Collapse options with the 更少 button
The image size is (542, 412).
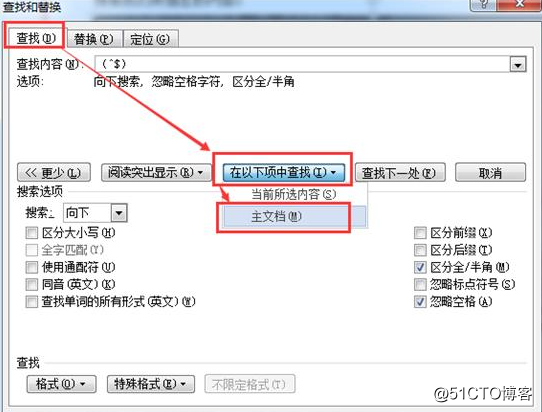pyautogui.click(x=54, y=172)
